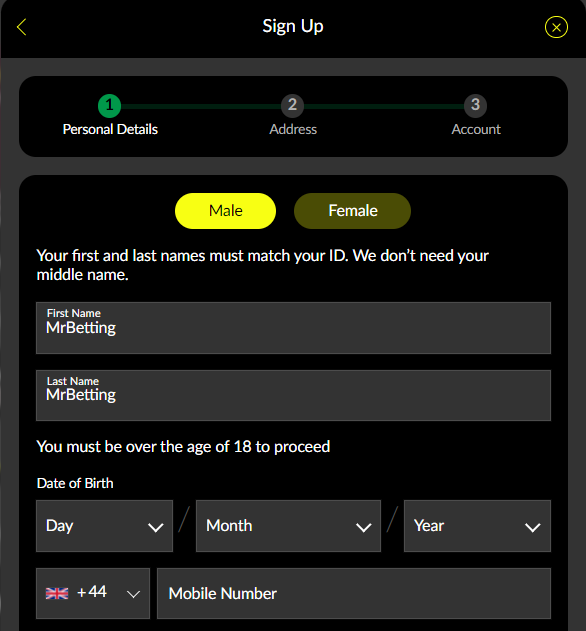
Task: Close the Sign Up dialog
Action: point(556,27)
